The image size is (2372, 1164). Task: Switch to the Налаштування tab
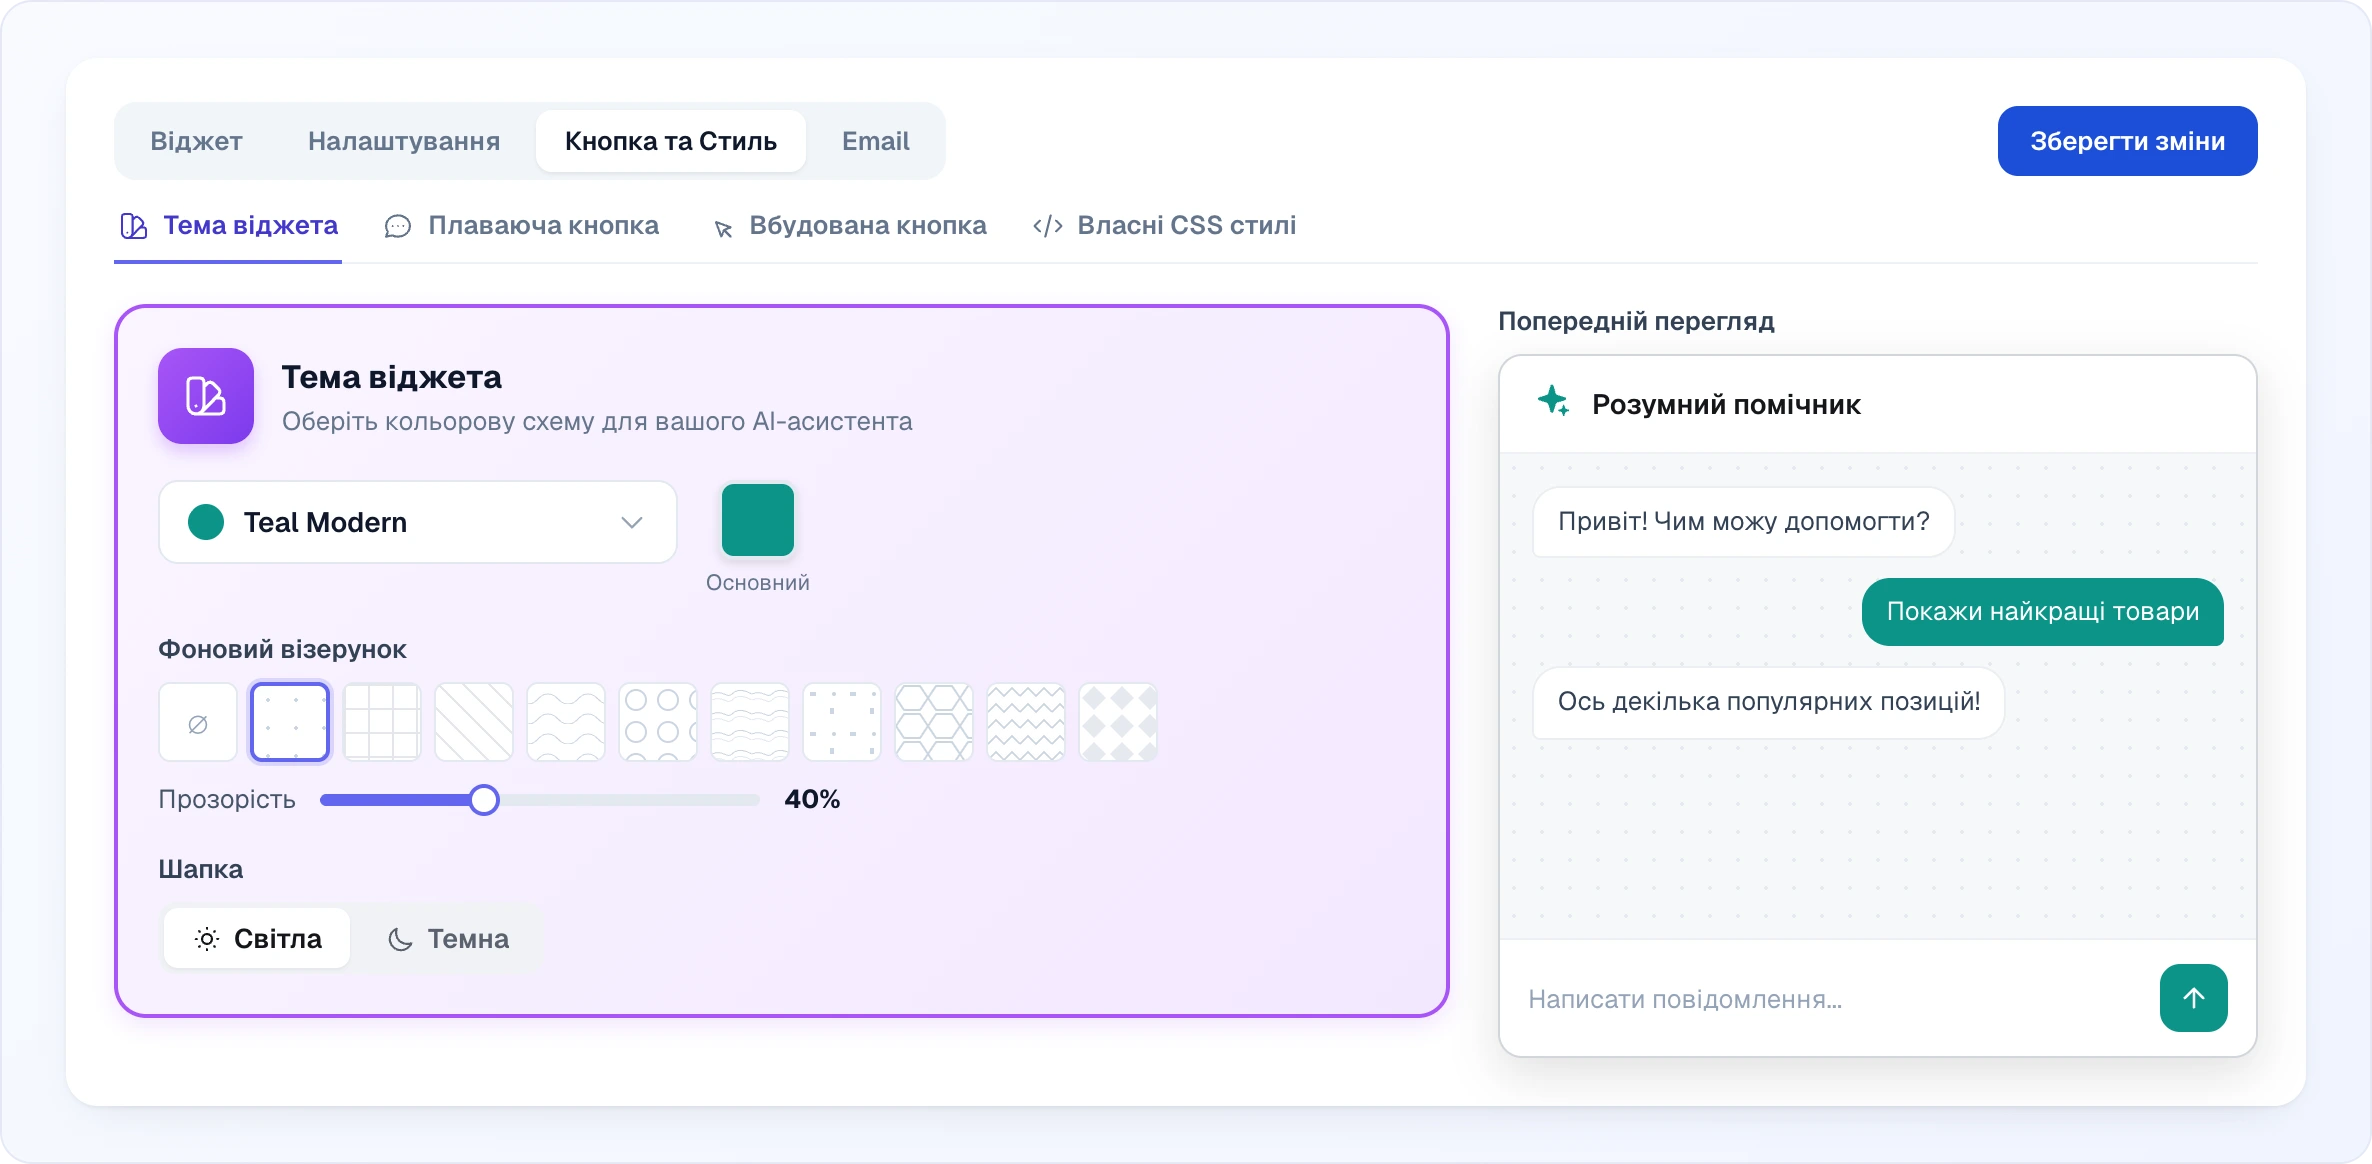[404, 141]
